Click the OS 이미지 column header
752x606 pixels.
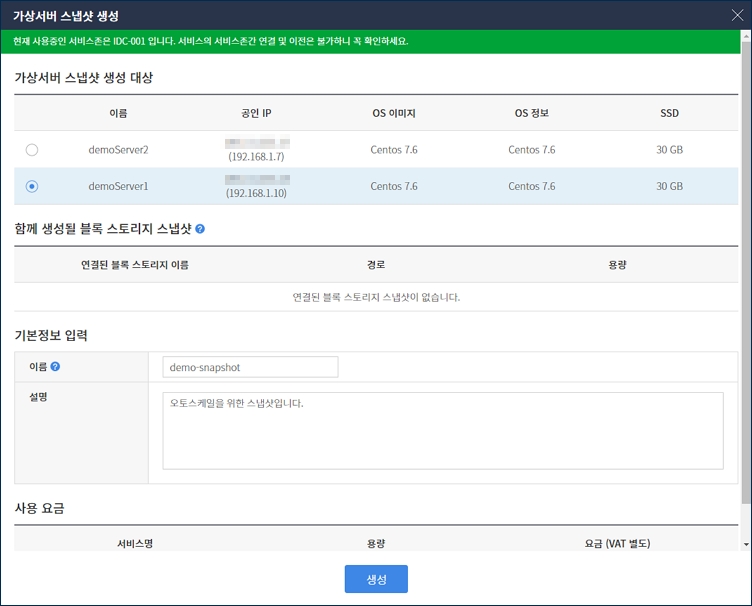[x=393, y=114]
